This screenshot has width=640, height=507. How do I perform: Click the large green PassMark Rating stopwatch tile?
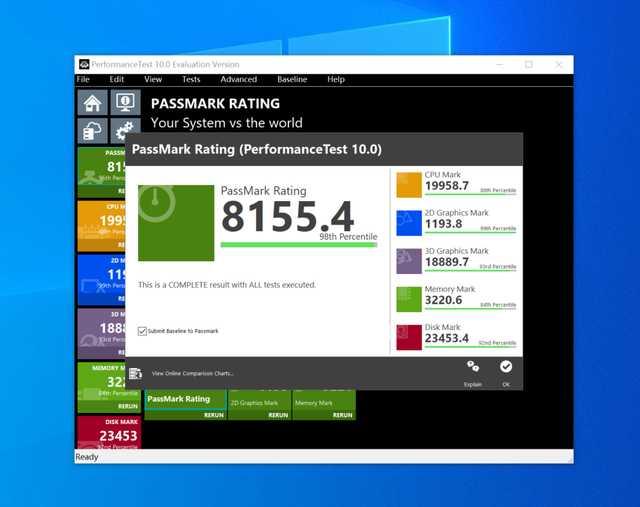click(176, 223)
